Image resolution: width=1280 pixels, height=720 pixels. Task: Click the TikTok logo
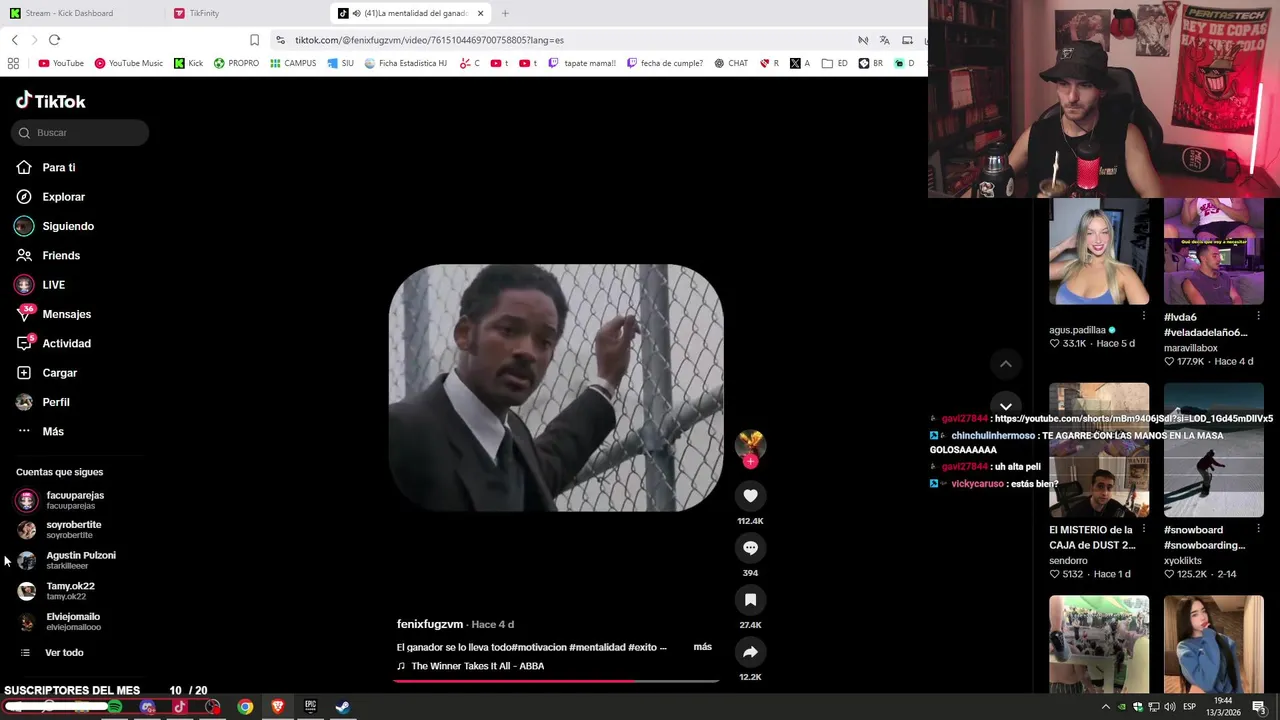pos(51,101)
